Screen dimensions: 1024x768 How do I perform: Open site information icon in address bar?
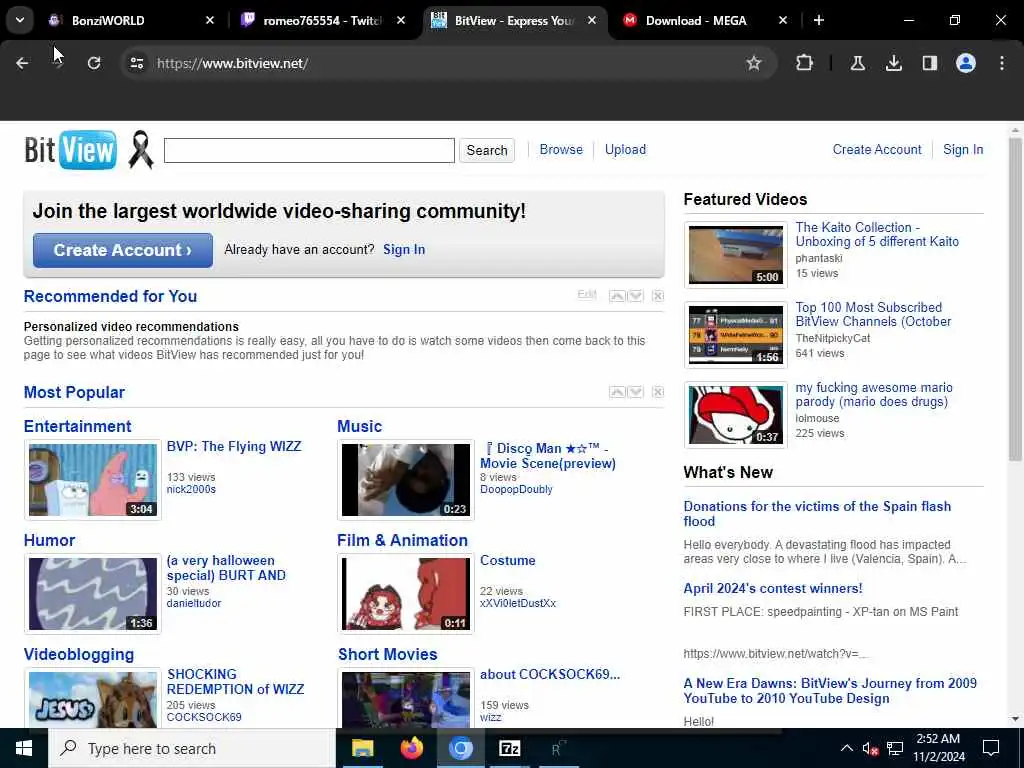pos(136,63)
